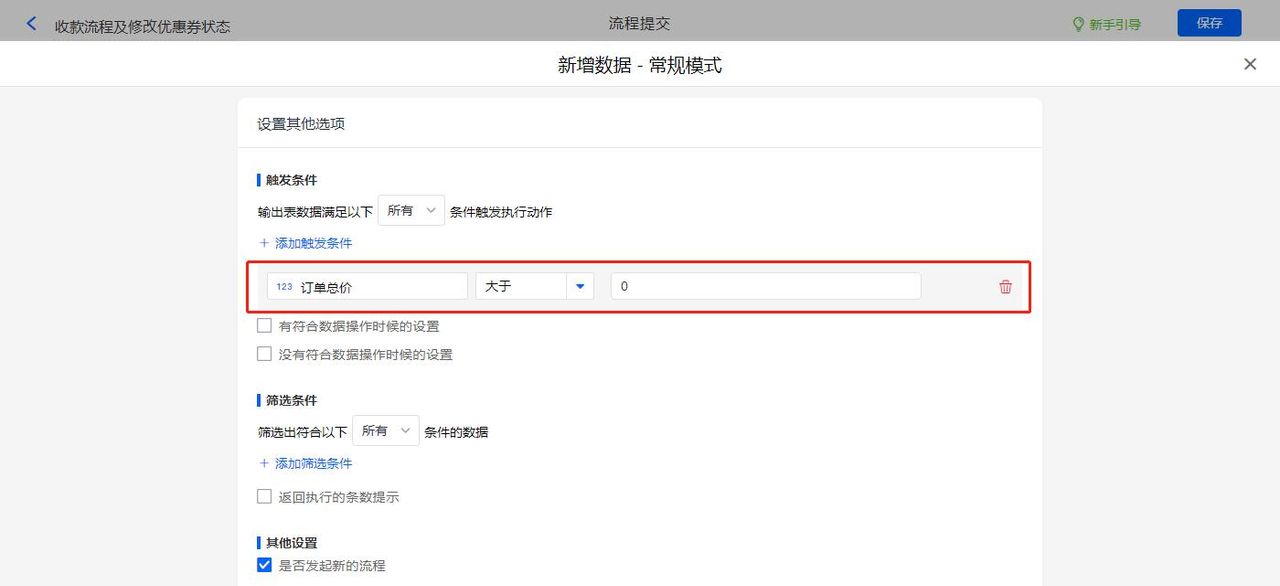Click the value input showing 0
The image size is (1280, 586).
tap(765, 286)
